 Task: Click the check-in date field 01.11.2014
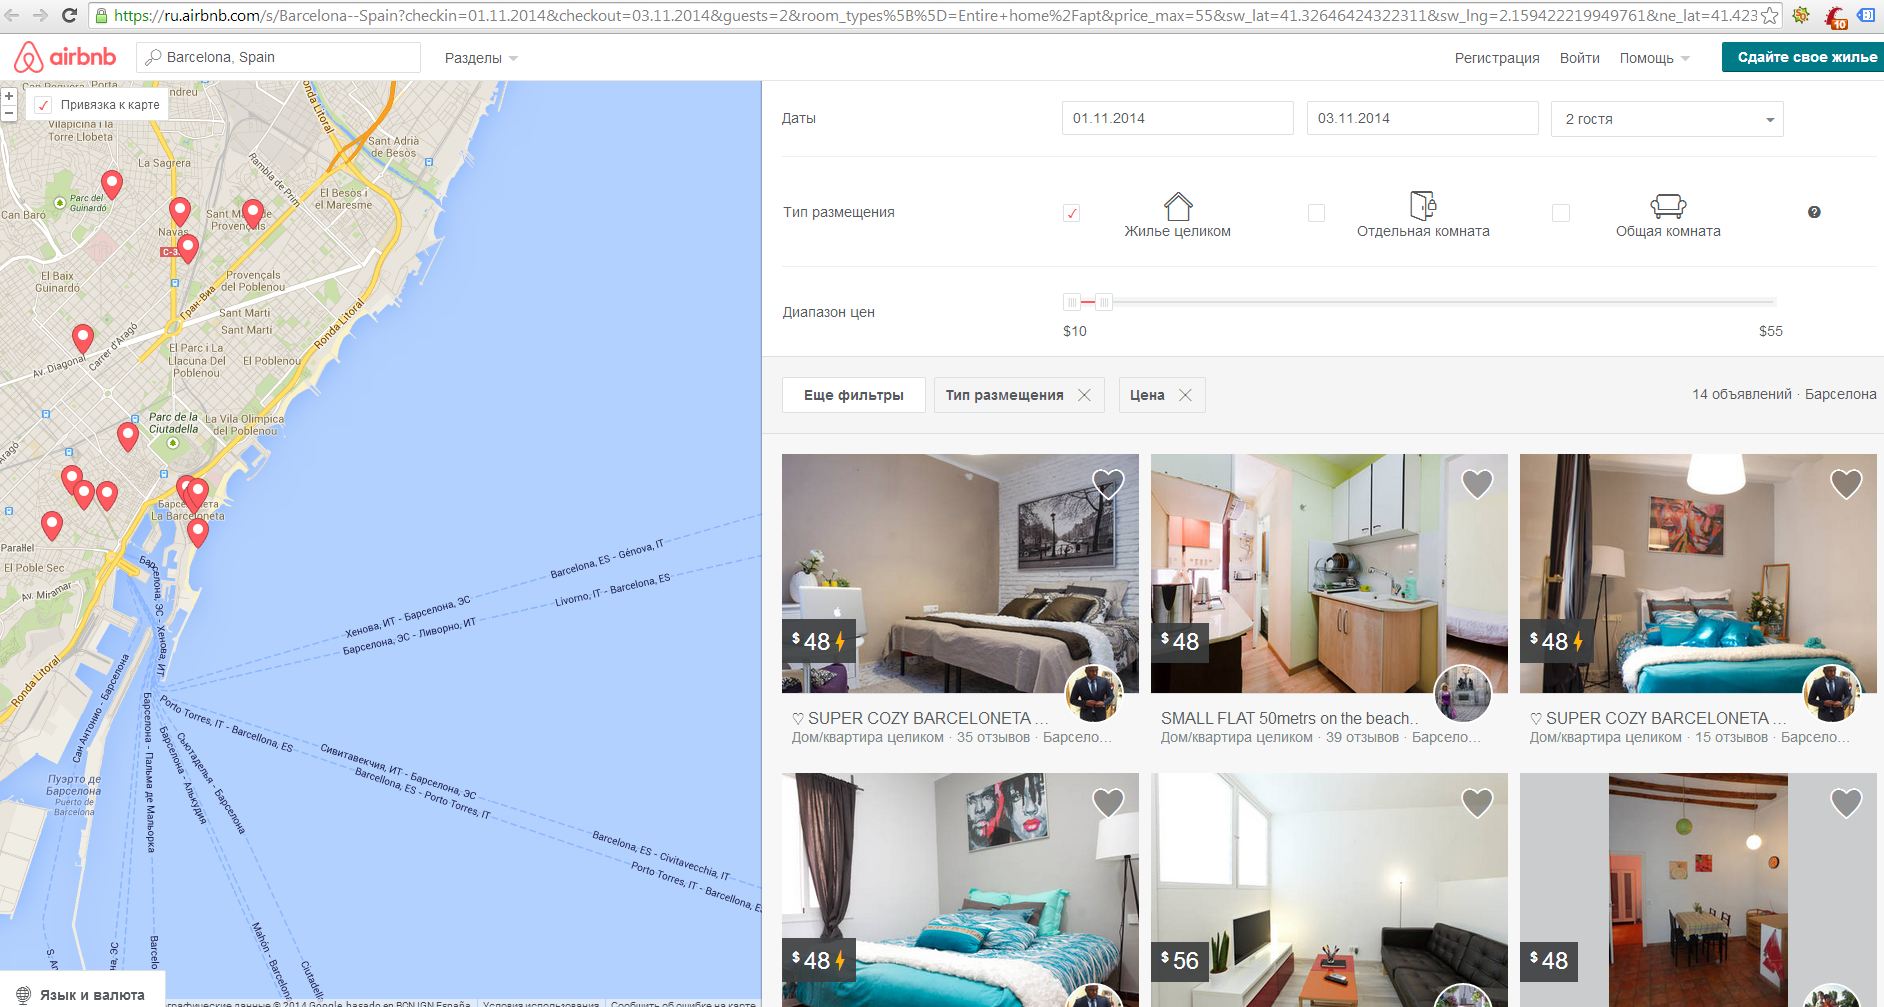pyautogui.click(x=1178, y=118)
